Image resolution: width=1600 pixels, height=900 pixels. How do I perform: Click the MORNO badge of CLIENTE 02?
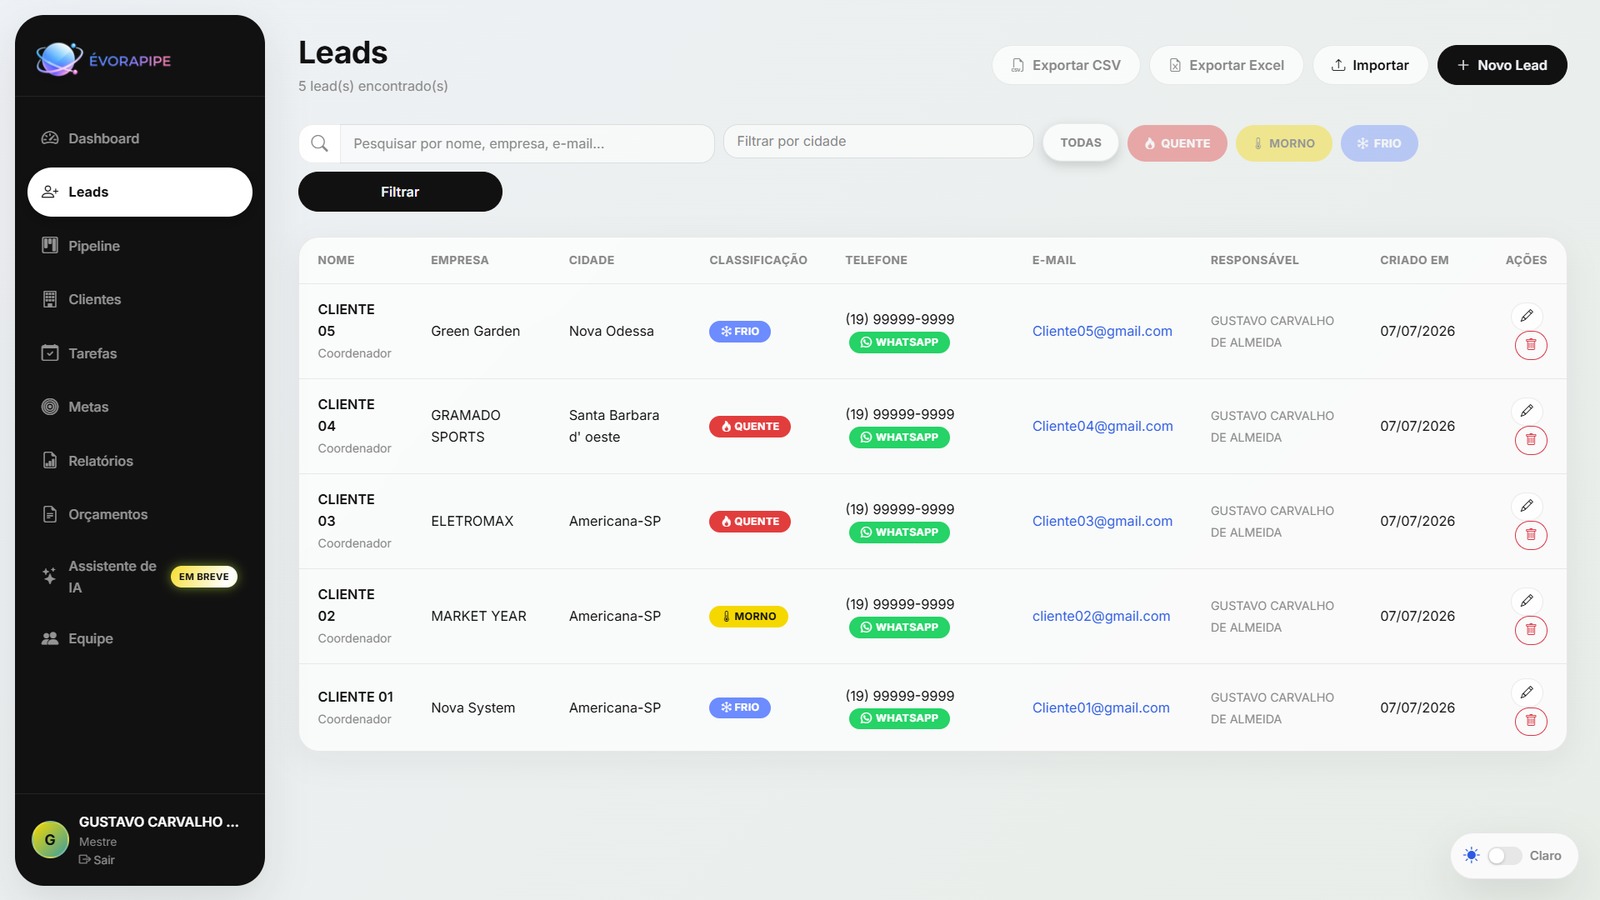(x=749, y=616)
